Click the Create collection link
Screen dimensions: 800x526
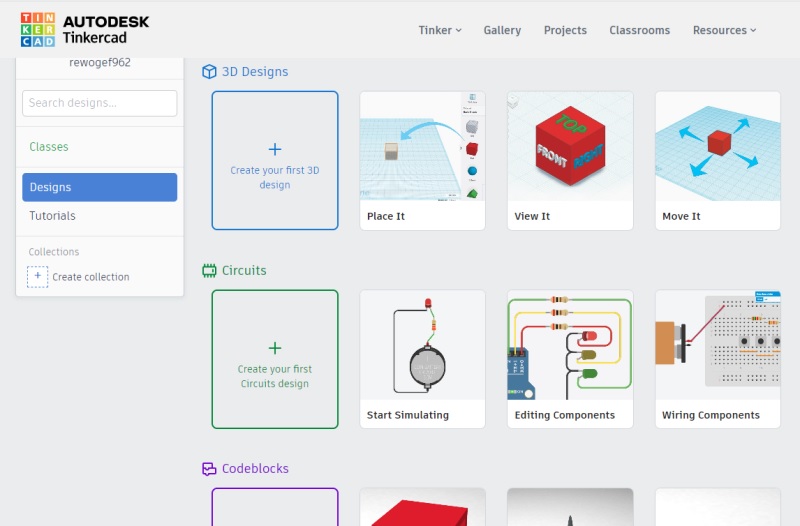coord(91,277)
